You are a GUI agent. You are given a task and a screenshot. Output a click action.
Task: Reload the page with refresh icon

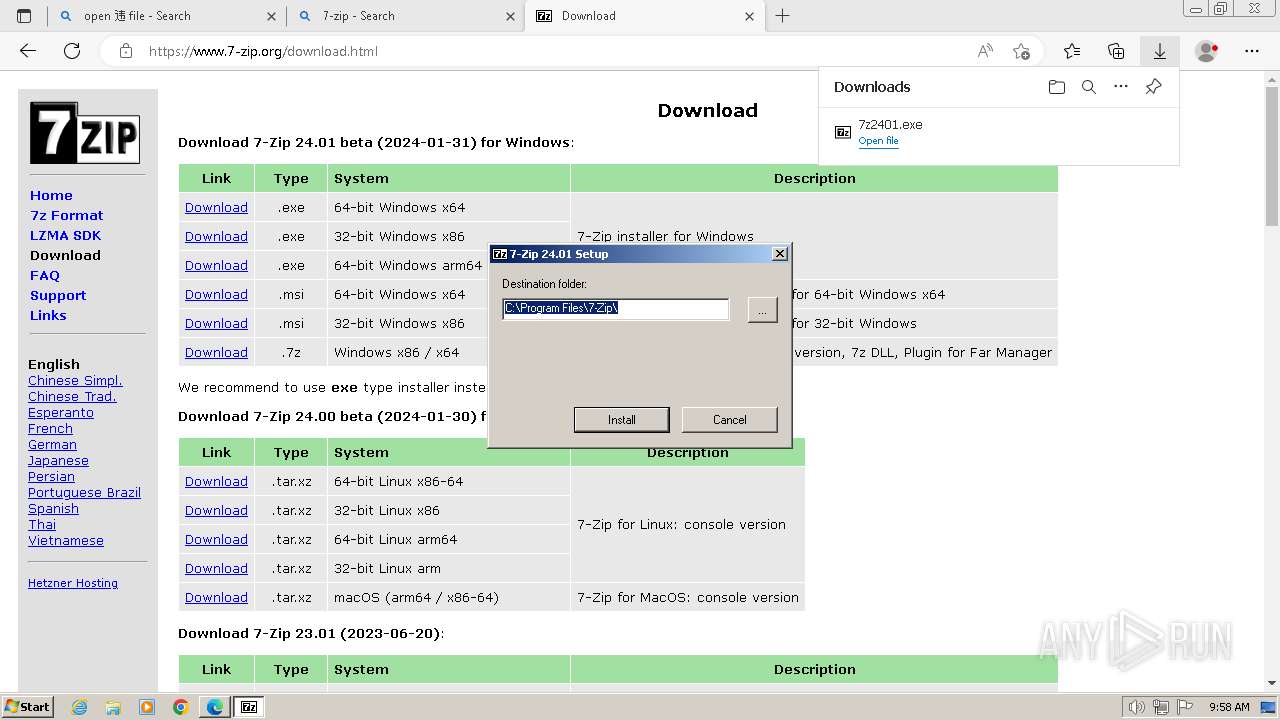coord(72,51)
